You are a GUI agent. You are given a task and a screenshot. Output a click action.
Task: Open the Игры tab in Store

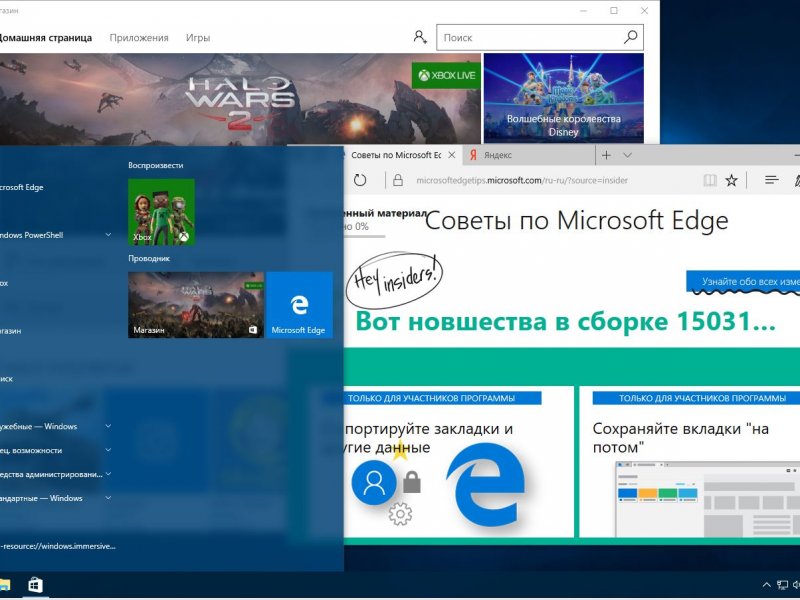[x=197, y=38]
